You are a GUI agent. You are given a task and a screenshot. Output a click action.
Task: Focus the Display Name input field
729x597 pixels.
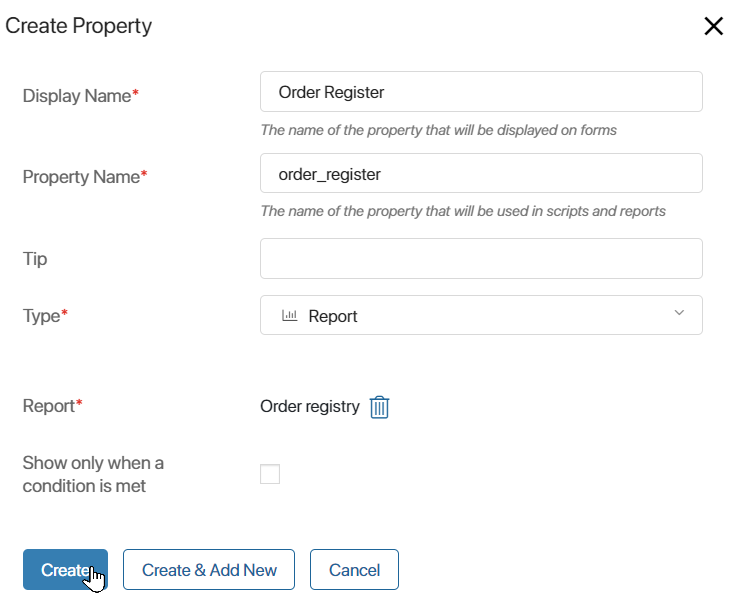click(481, 92)
